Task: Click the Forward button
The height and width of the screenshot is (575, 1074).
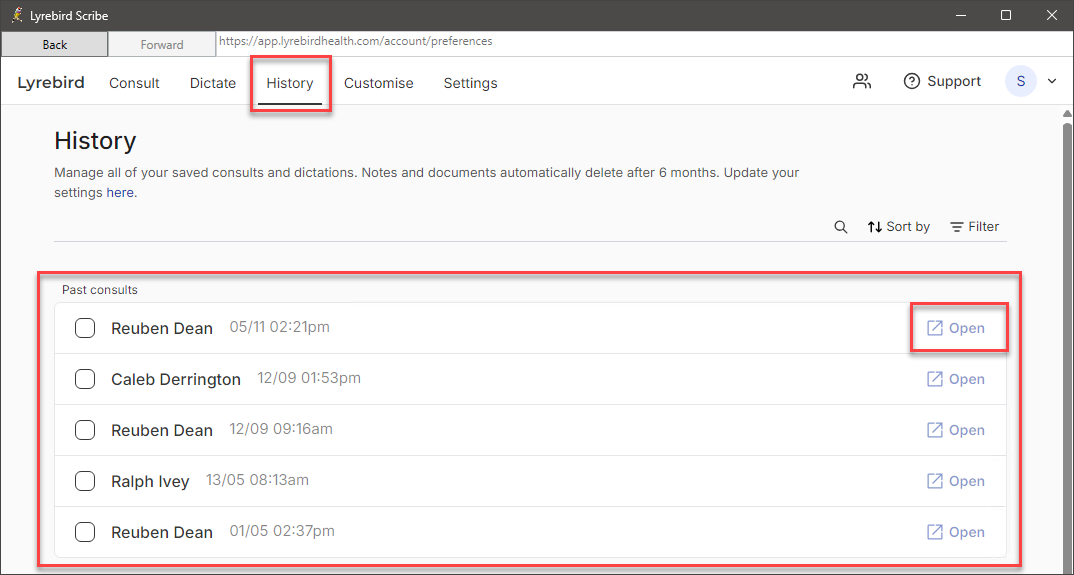Action: 162,45
